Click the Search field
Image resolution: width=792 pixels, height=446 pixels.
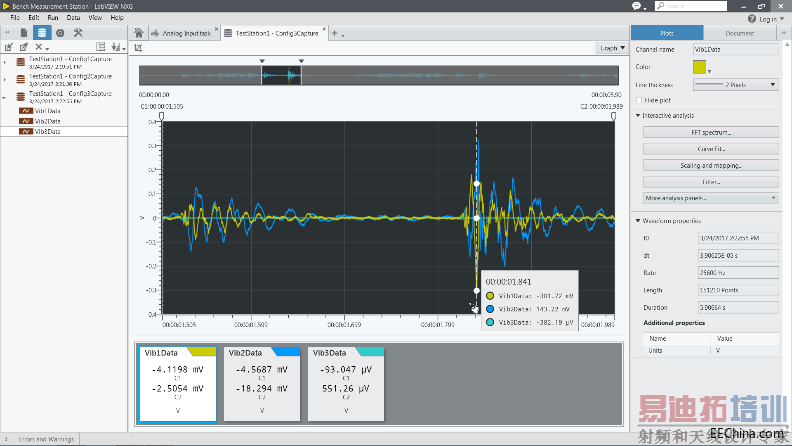coord(690,6)
